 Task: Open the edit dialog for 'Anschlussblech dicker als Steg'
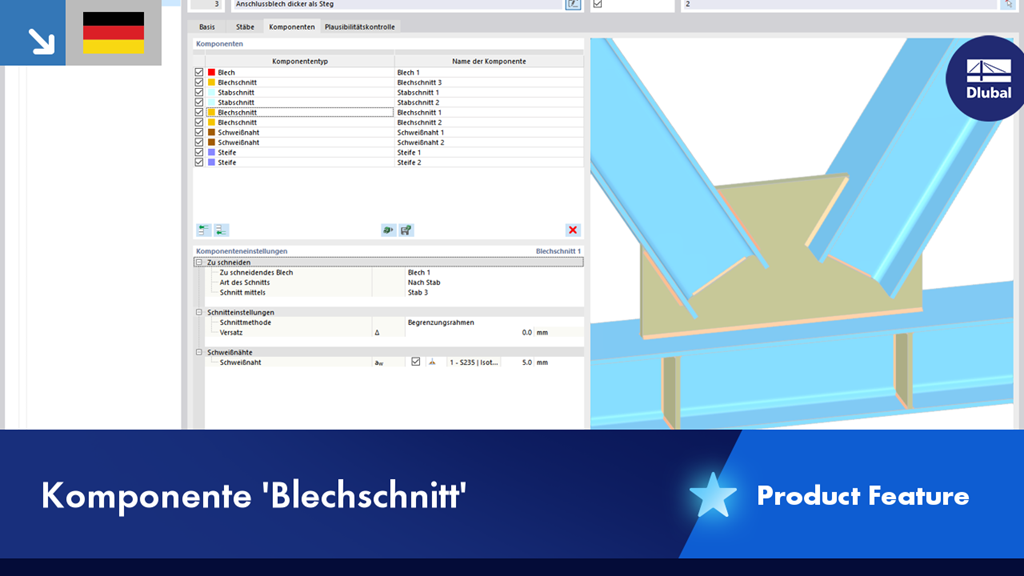pyautogui.click(x=573, y=6)
